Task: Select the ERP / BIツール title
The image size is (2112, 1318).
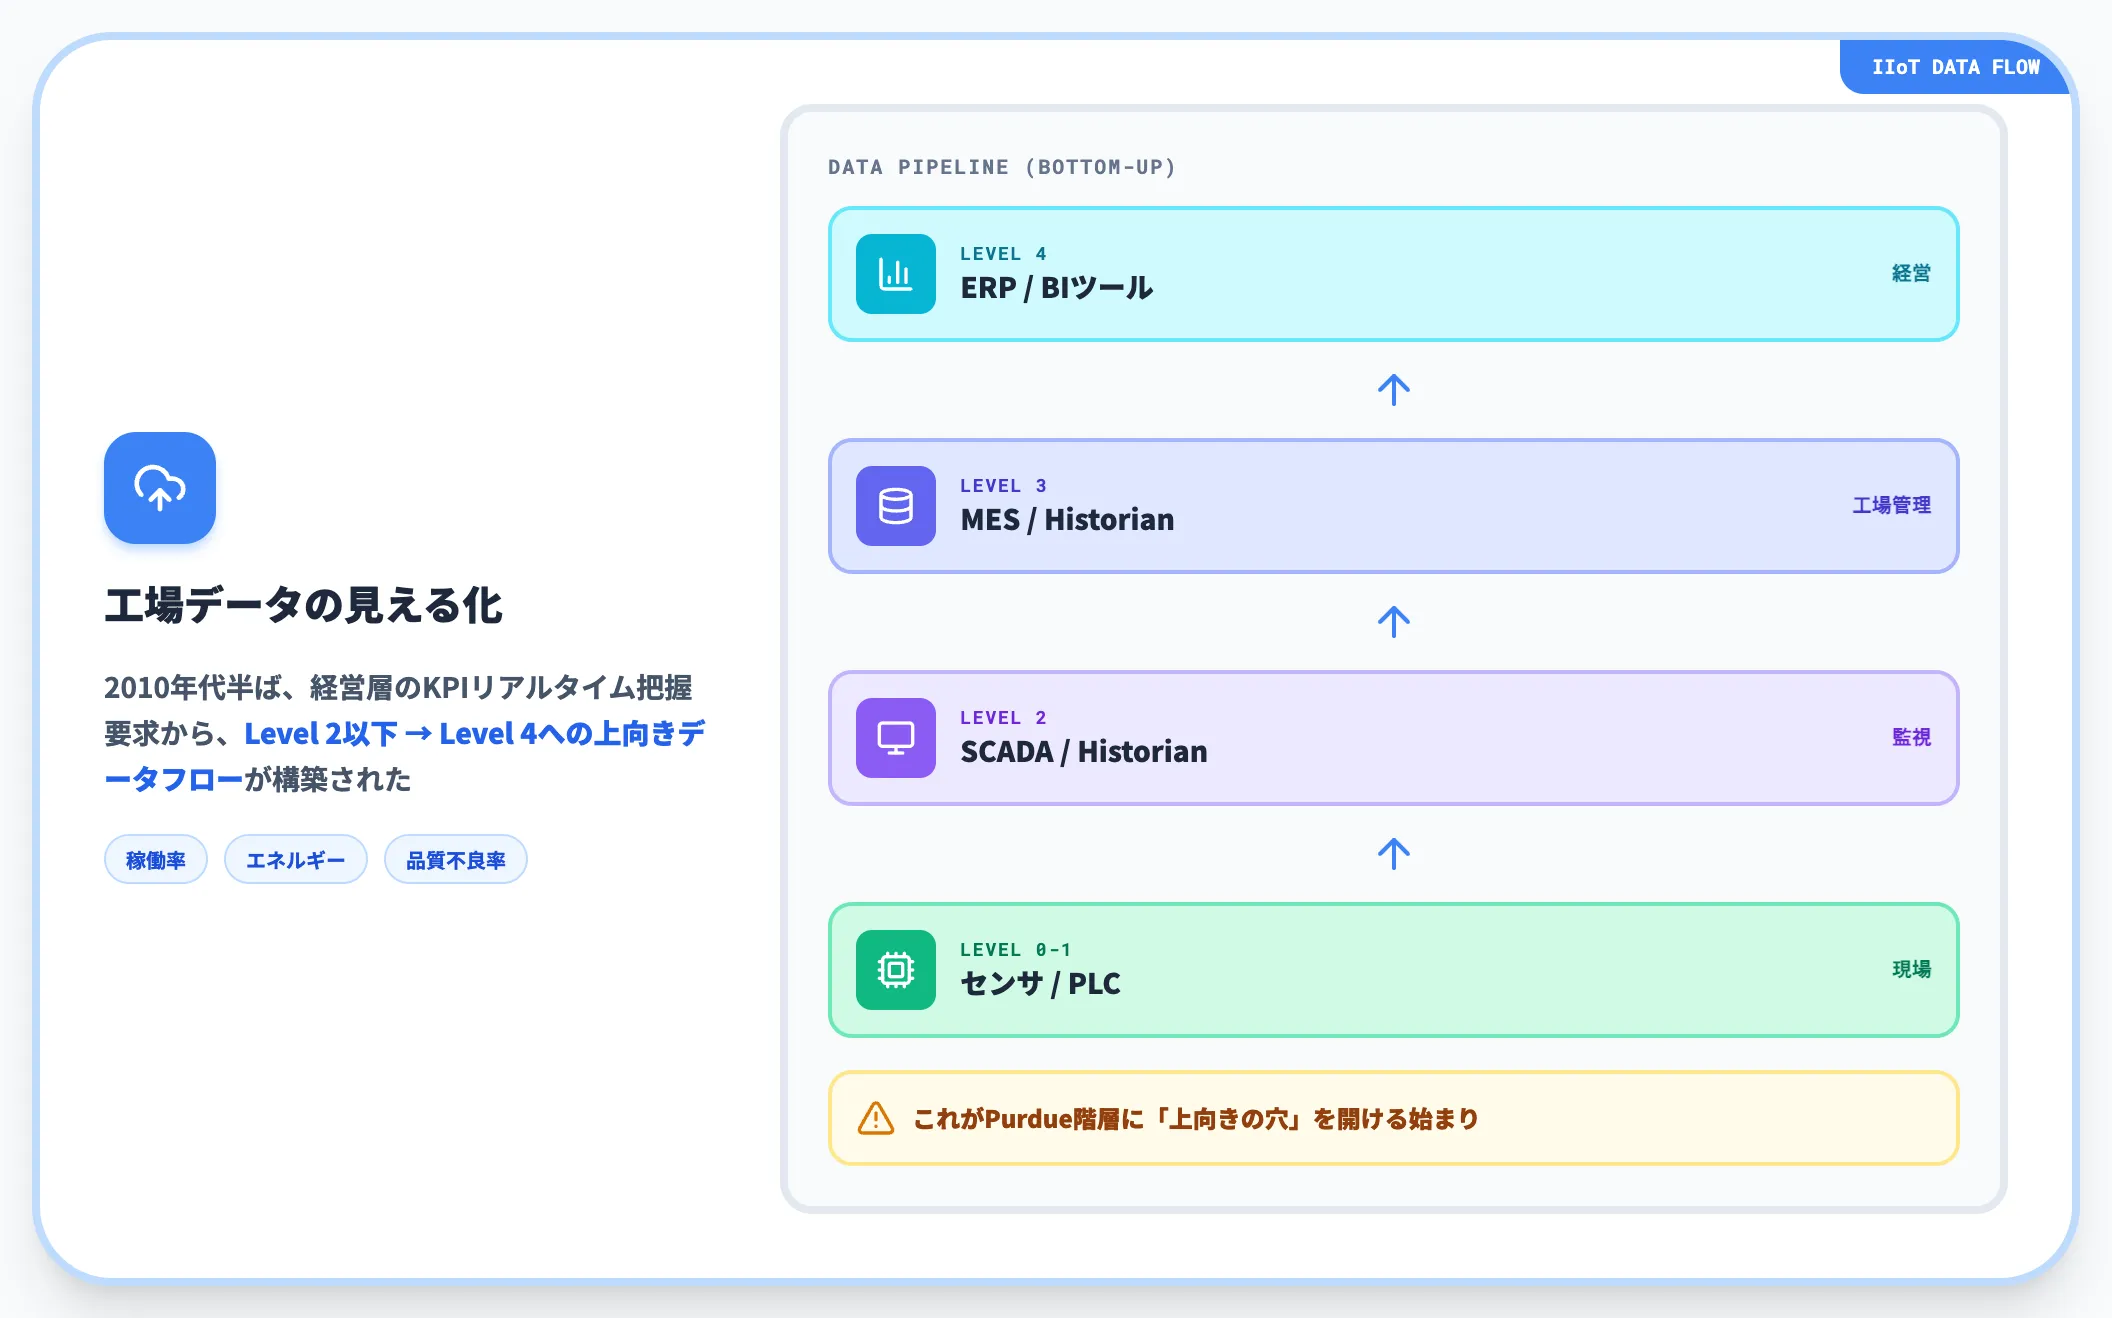Action: pos(1057,288)
